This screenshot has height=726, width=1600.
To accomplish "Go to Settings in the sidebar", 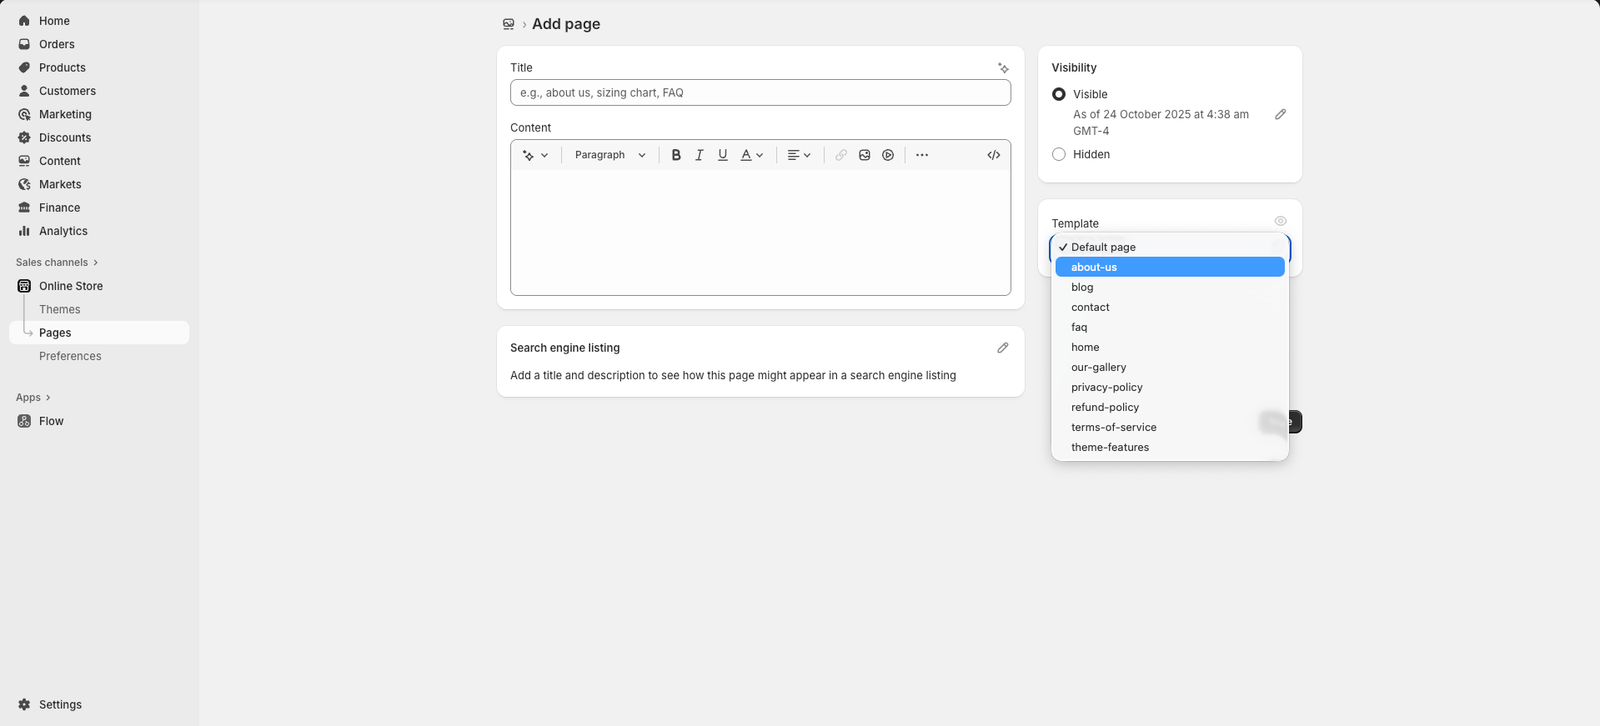I will [60, 704].
